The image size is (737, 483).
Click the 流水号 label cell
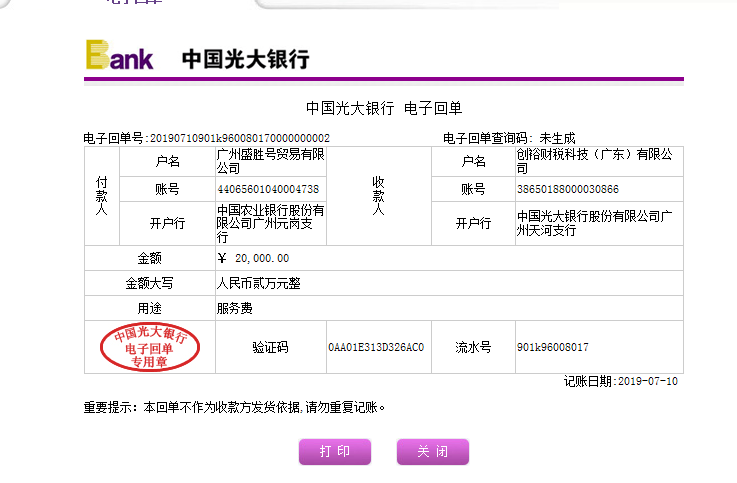[473, 347]
